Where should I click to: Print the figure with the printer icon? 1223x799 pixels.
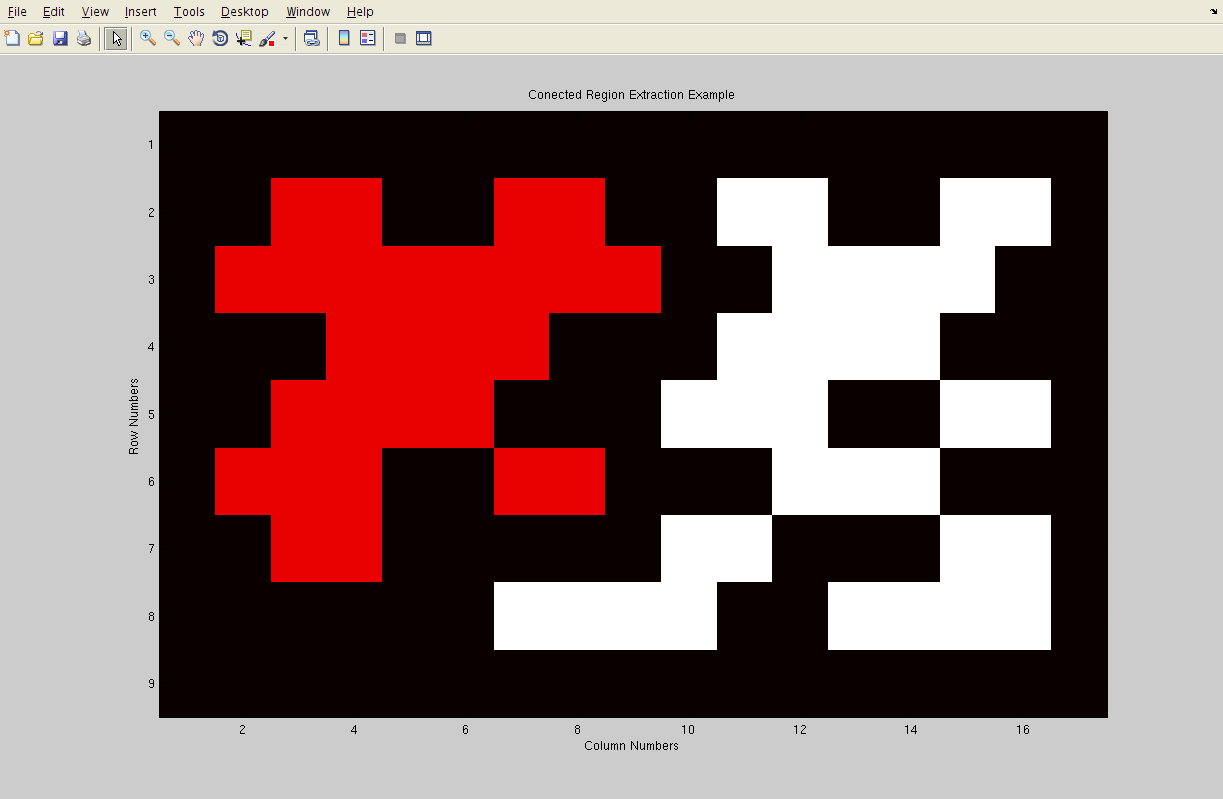84,39
